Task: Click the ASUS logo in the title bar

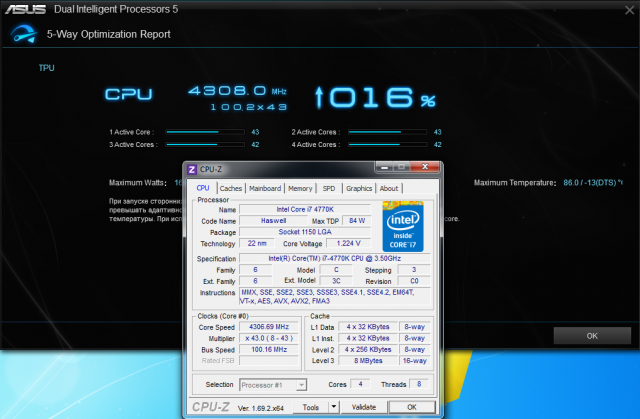Action: coord(25,9)
